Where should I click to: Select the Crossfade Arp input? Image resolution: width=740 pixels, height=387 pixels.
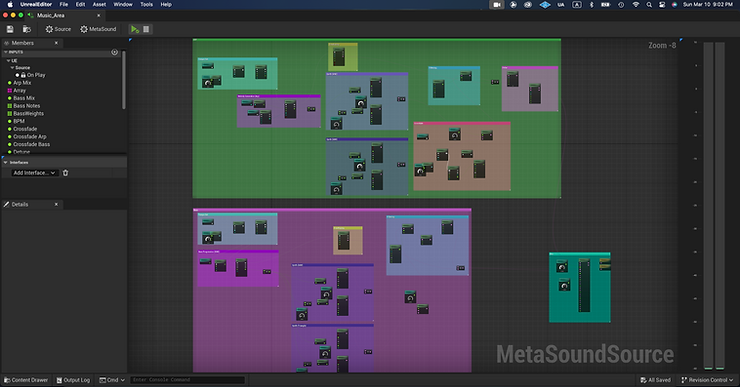pyautogui.click(x=29, y=136)
